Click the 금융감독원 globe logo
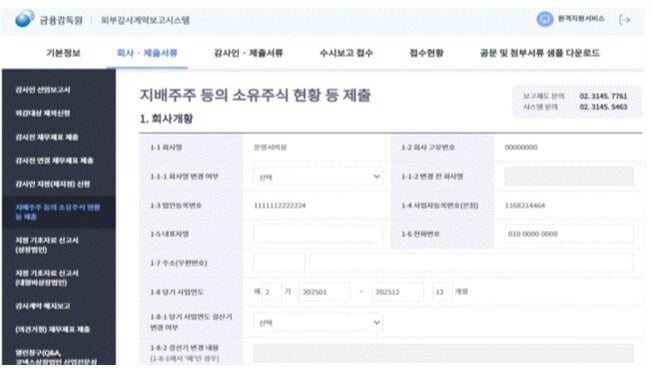This screenshot has height=368, width=653. [25, 19]
